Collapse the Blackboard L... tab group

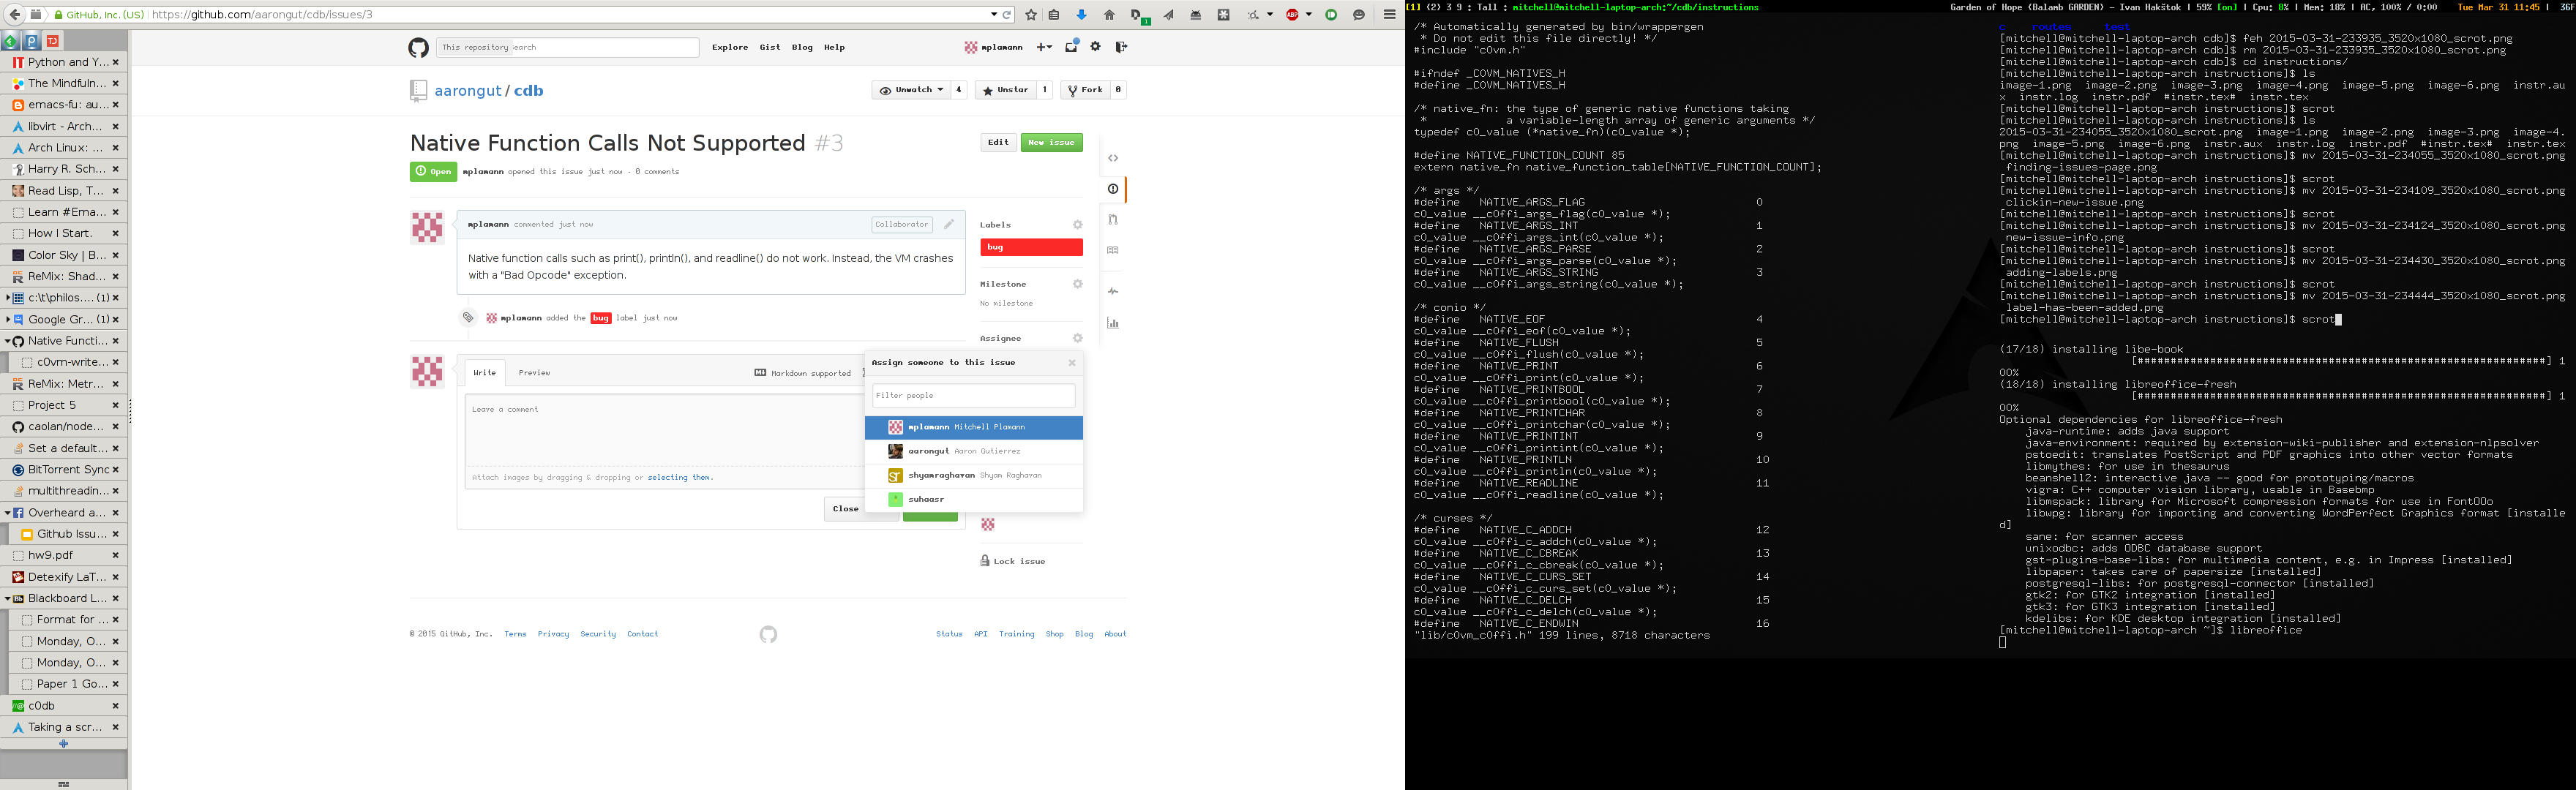pyautogui.click(x=8, y=598)
